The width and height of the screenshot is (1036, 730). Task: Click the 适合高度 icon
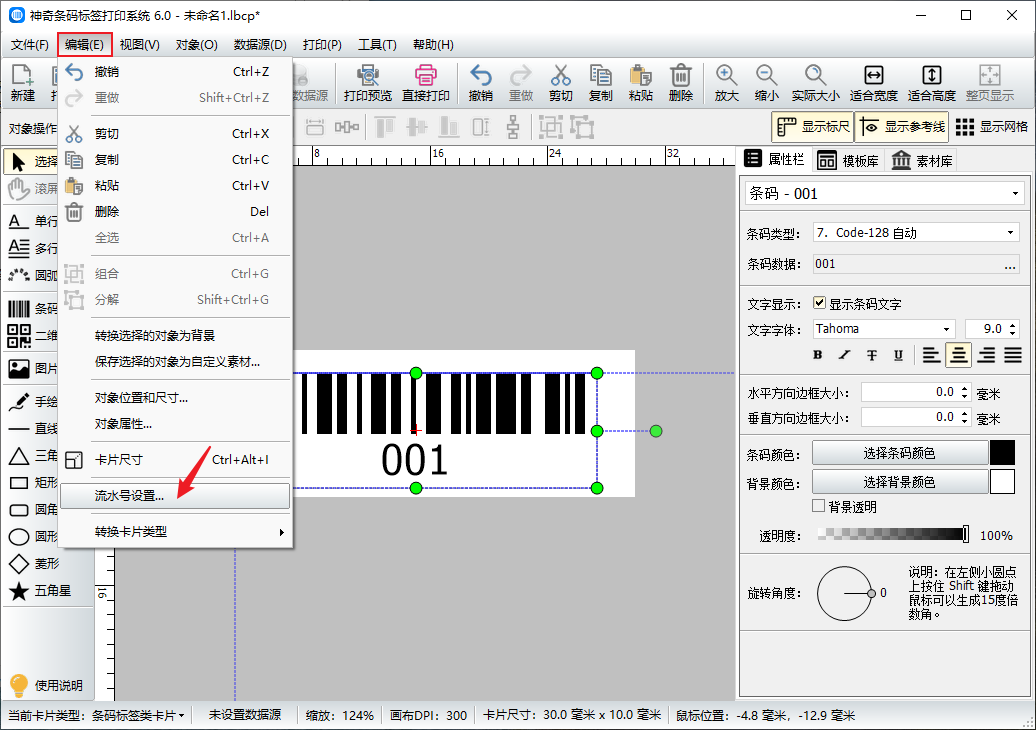[932, 83]
